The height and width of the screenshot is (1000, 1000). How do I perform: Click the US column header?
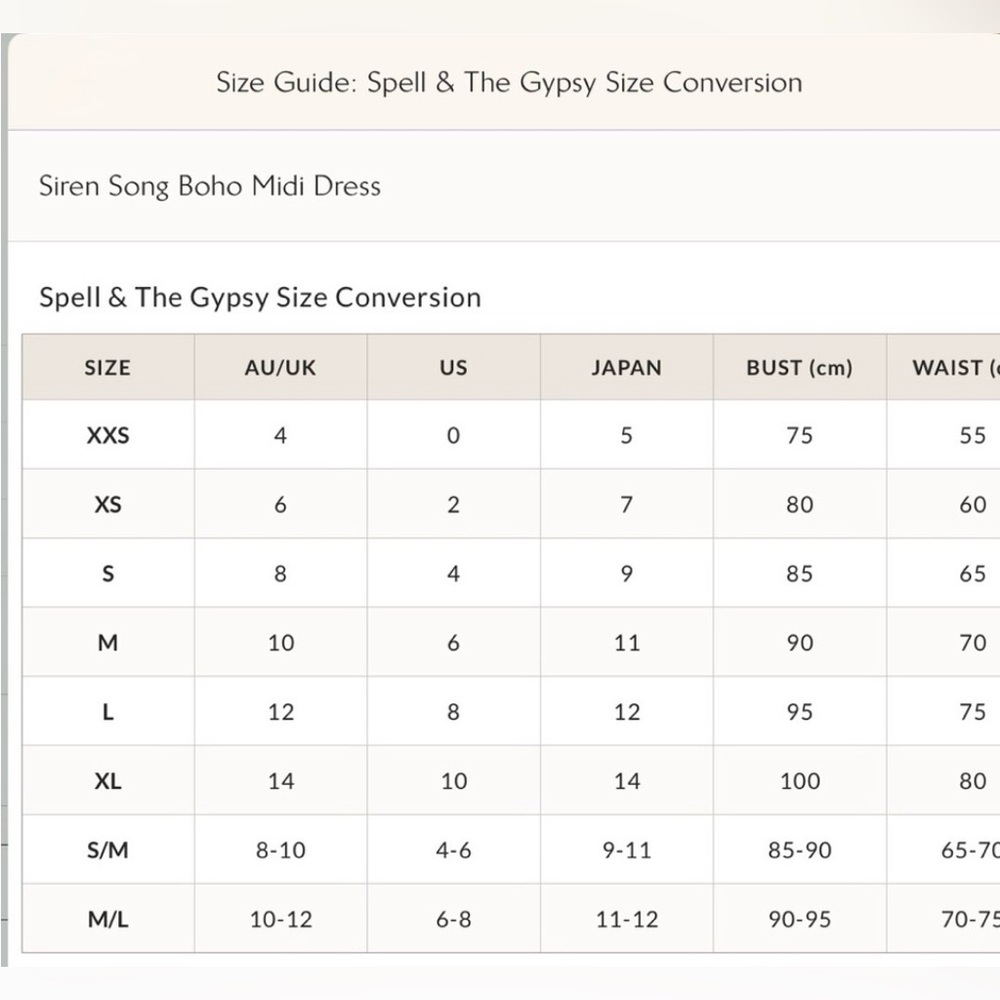point(453,367)
